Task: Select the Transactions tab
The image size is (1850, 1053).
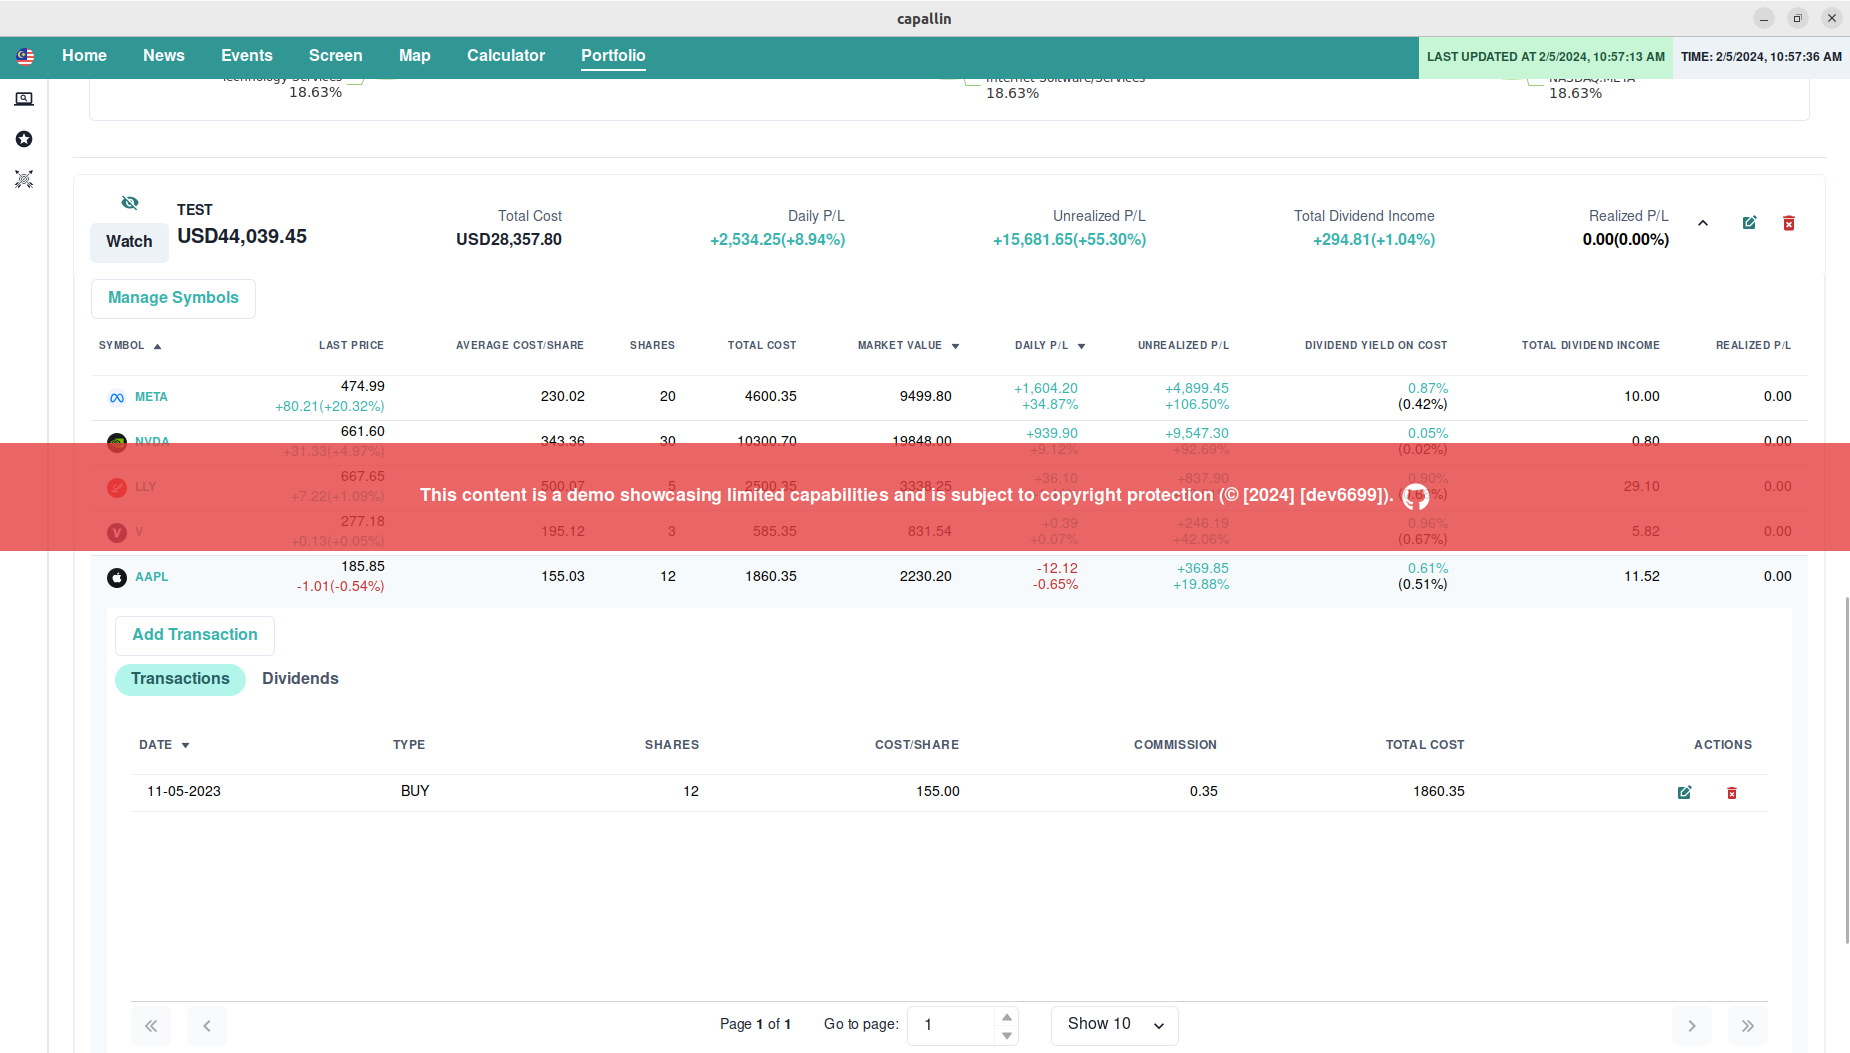Action: (180, 679)
